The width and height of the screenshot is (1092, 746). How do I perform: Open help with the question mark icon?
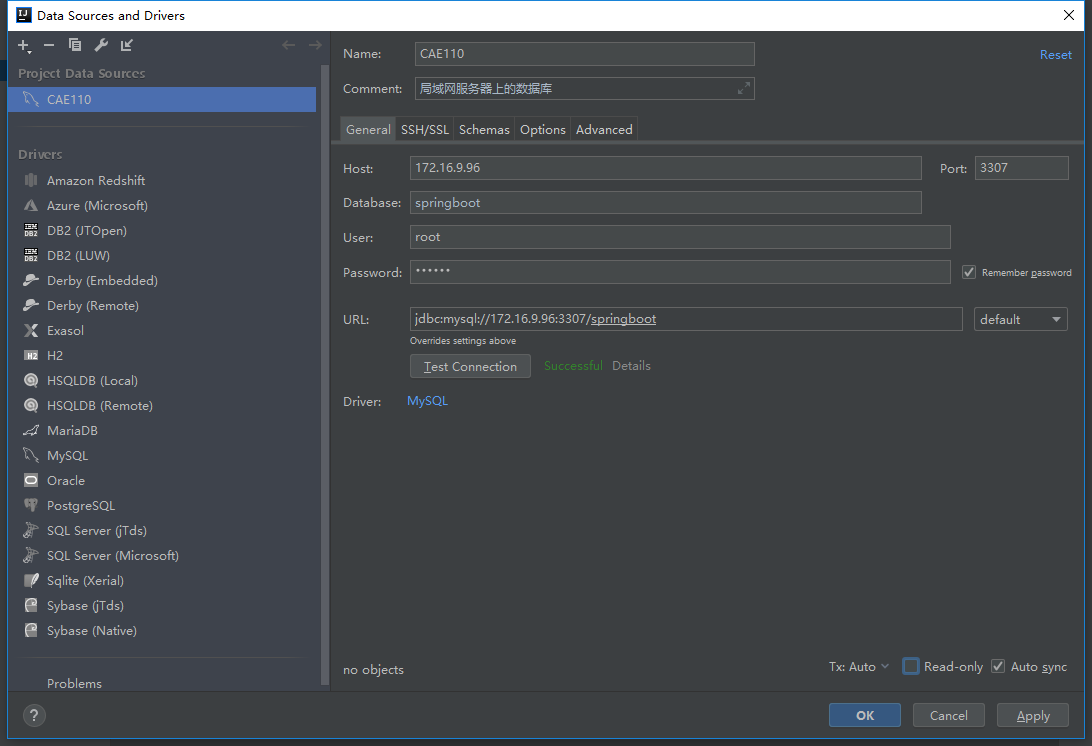(x=34, y=715)
